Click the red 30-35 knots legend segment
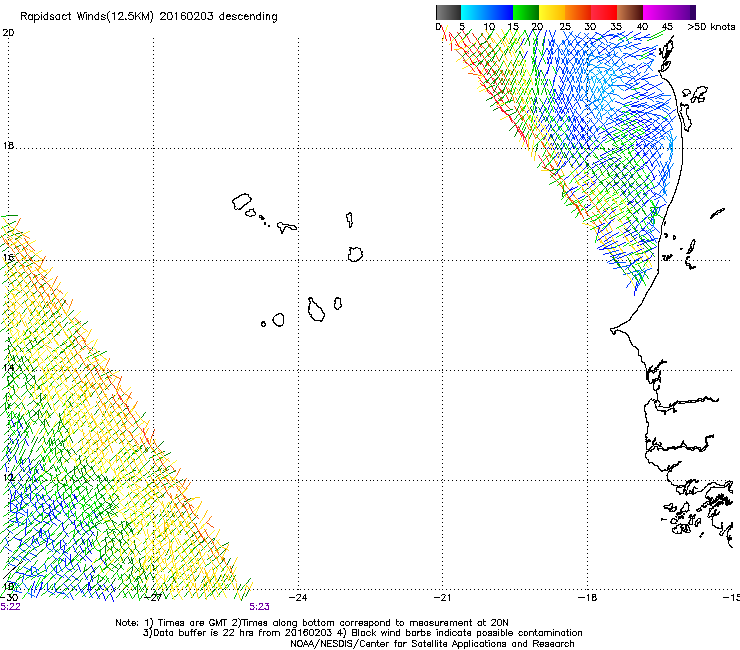 [x=604, y=12]
